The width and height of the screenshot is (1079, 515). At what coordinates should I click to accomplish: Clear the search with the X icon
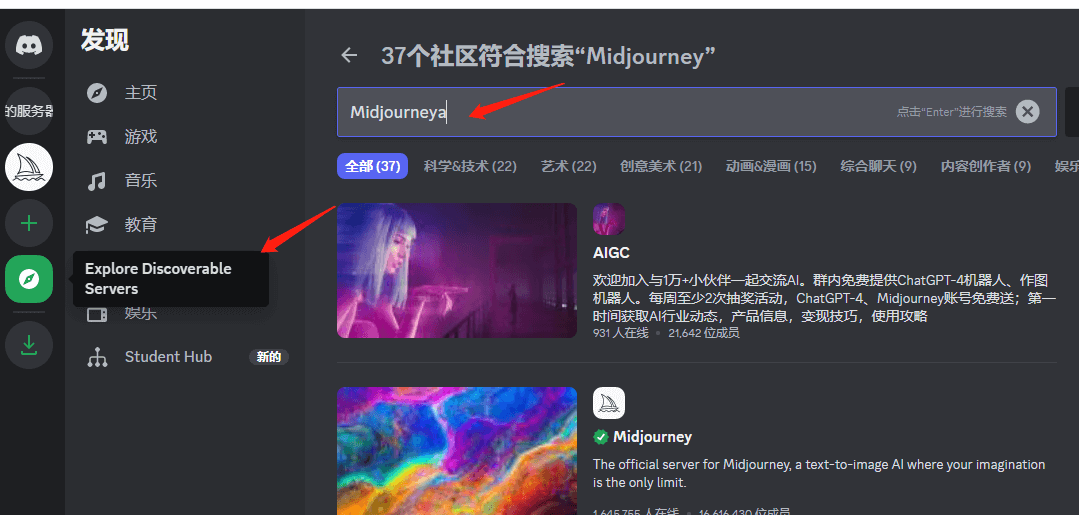pyautogui.click(x=1027, y=111)
